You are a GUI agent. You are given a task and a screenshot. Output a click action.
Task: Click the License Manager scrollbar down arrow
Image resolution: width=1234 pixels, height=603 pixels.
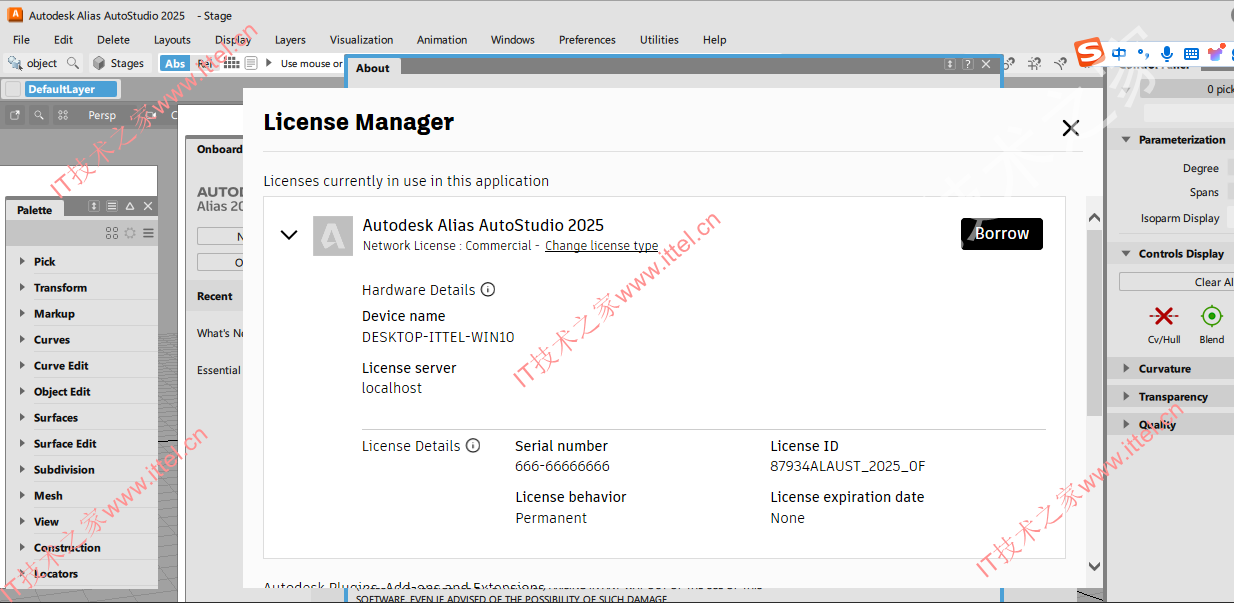(1094, 567)
